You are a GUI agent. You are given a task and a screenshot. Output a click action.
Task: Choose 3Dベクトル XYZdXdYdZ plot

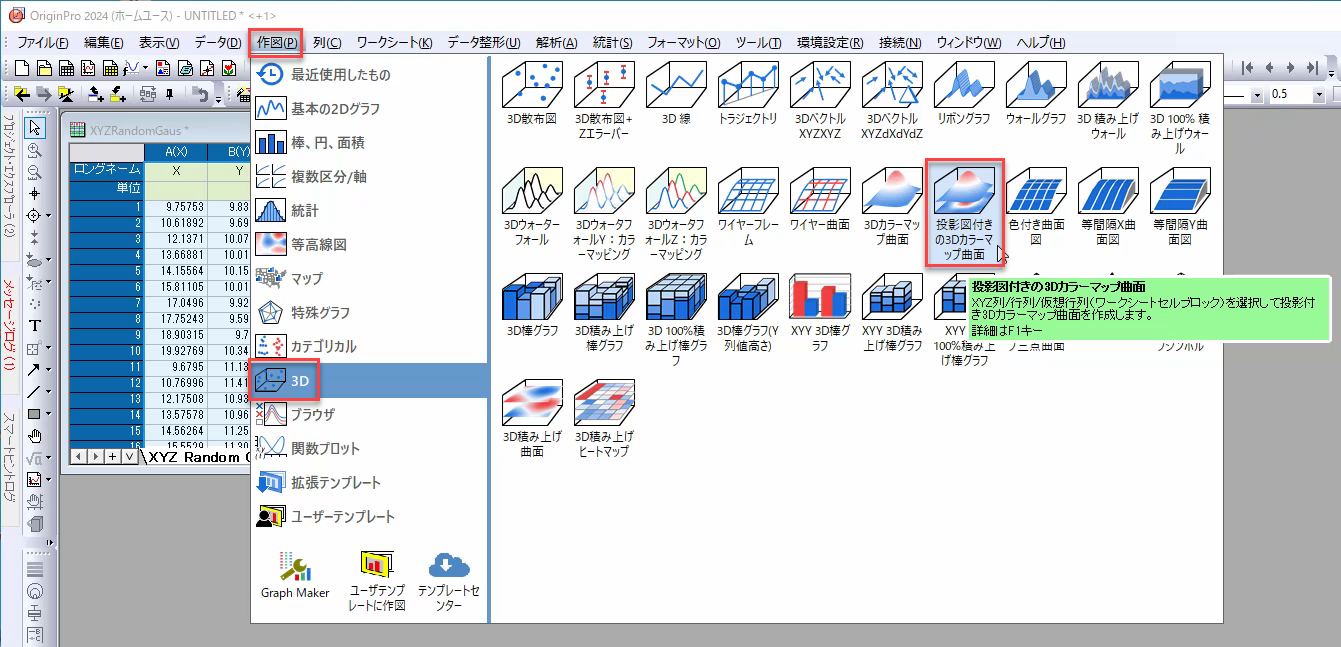[x=892, y=99]
